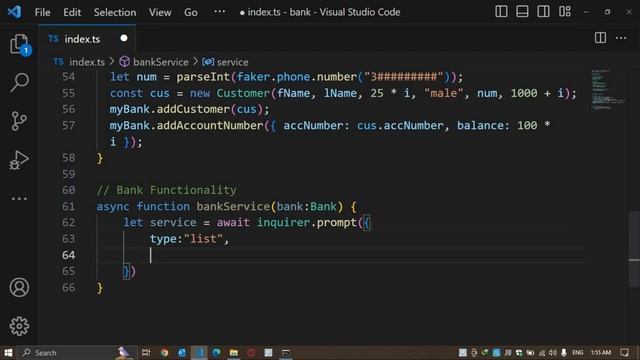Viewport: 640px width, 360px height.
Task: Click the word bankService in function declaration
Action: click(x=233, y=207)
